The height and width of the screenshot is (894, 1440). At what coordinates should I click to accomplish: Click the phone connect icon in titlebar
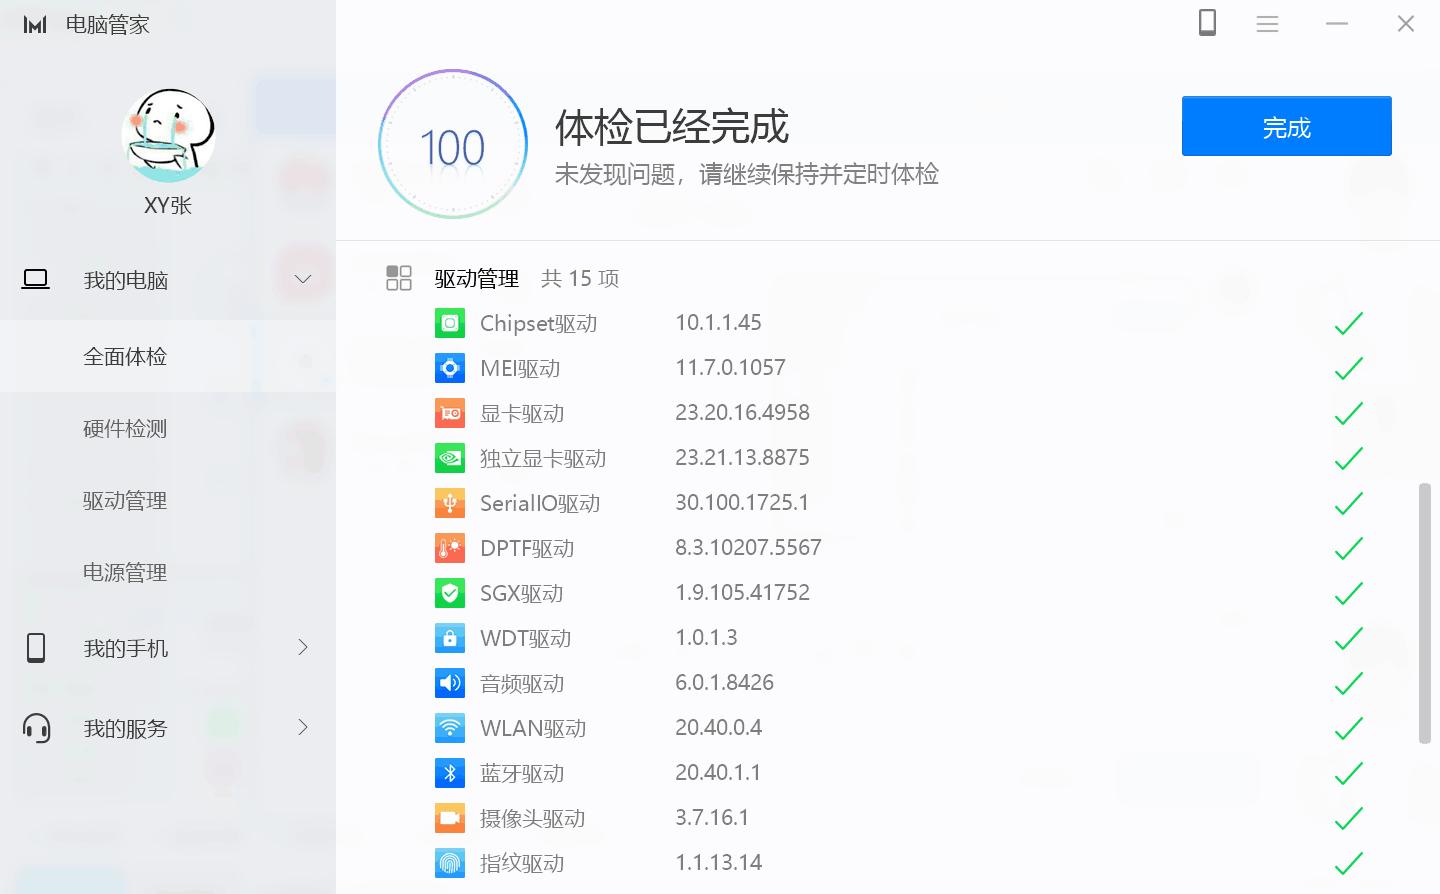coord(1207,23)
